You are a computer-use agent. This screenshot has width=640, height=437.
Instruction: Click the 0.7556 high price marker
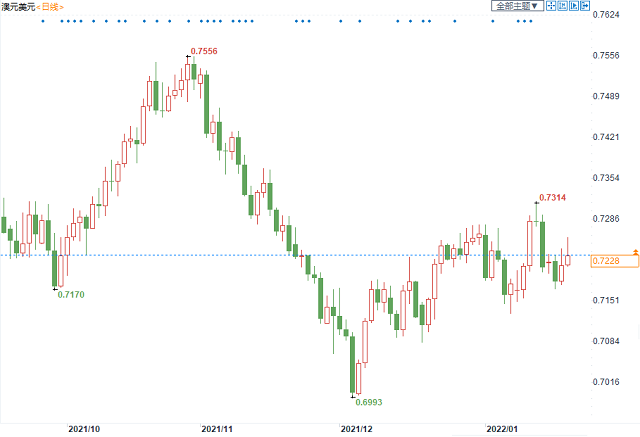pyautogui.click(x=204, y=51)
